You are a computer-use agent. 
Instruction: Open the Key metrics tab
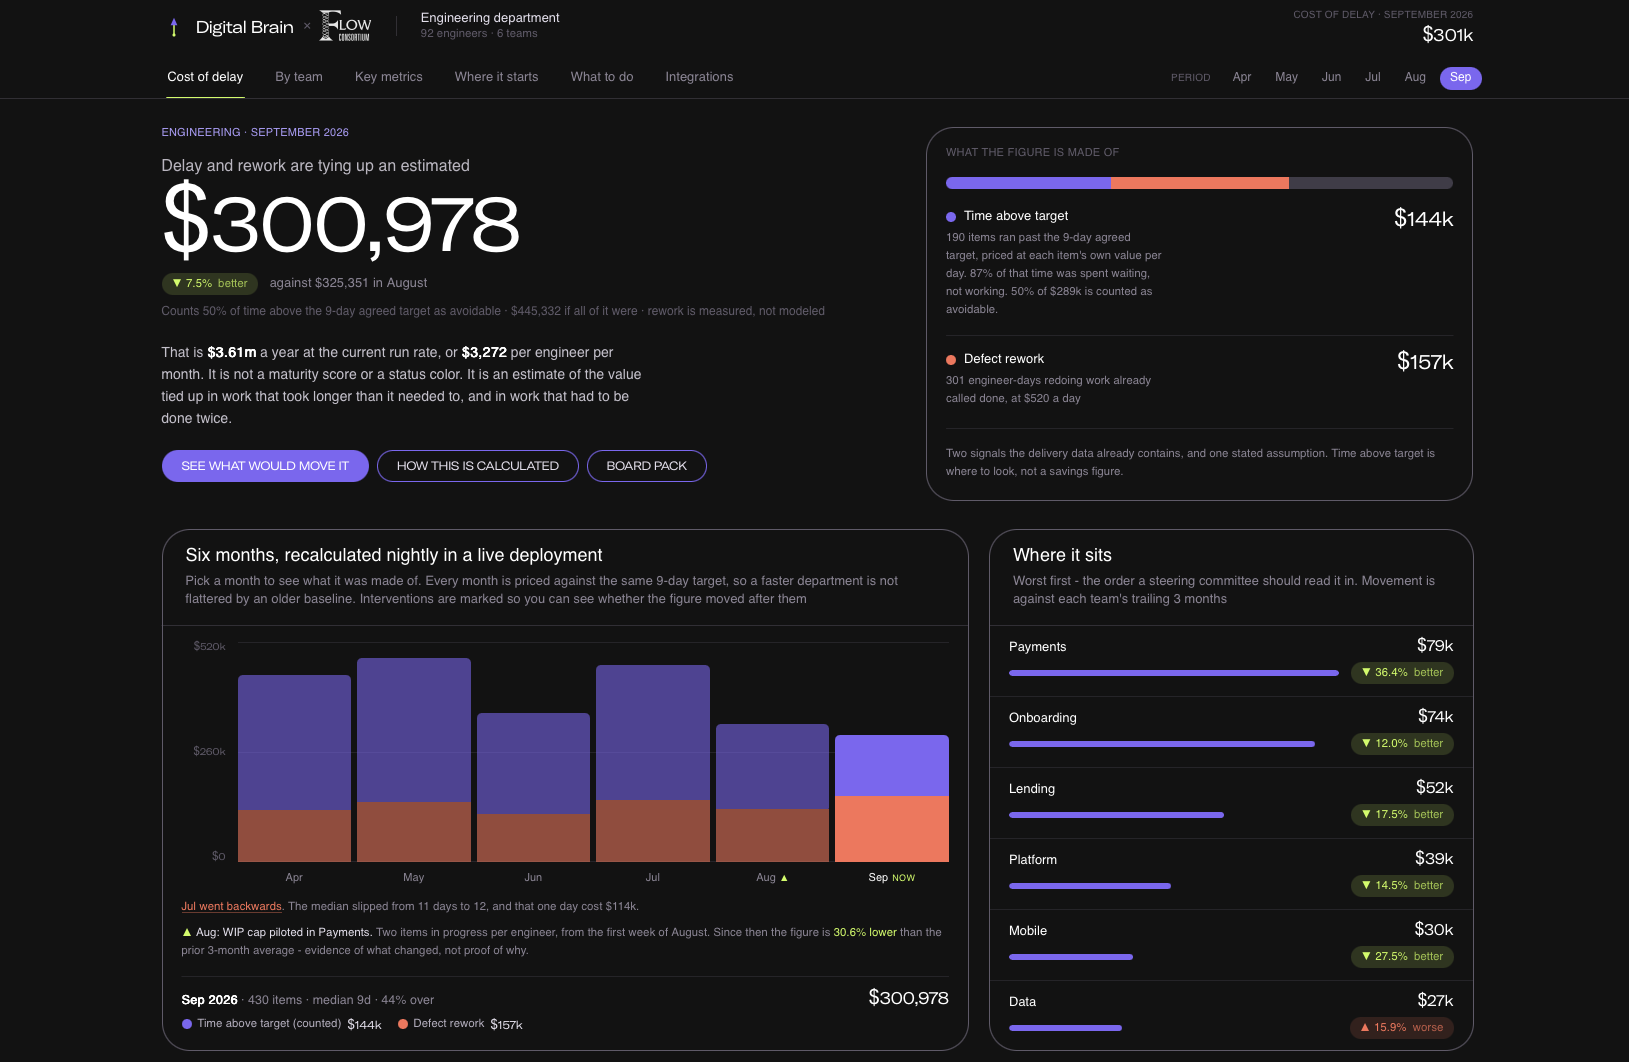389,77
